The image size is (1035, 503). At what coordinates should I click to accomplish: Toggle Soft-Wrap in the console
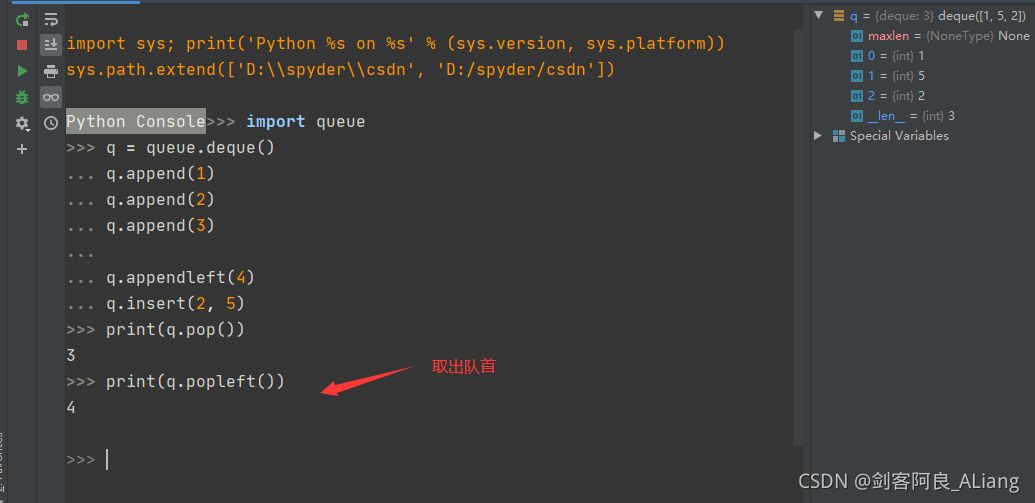coord(51,19)
